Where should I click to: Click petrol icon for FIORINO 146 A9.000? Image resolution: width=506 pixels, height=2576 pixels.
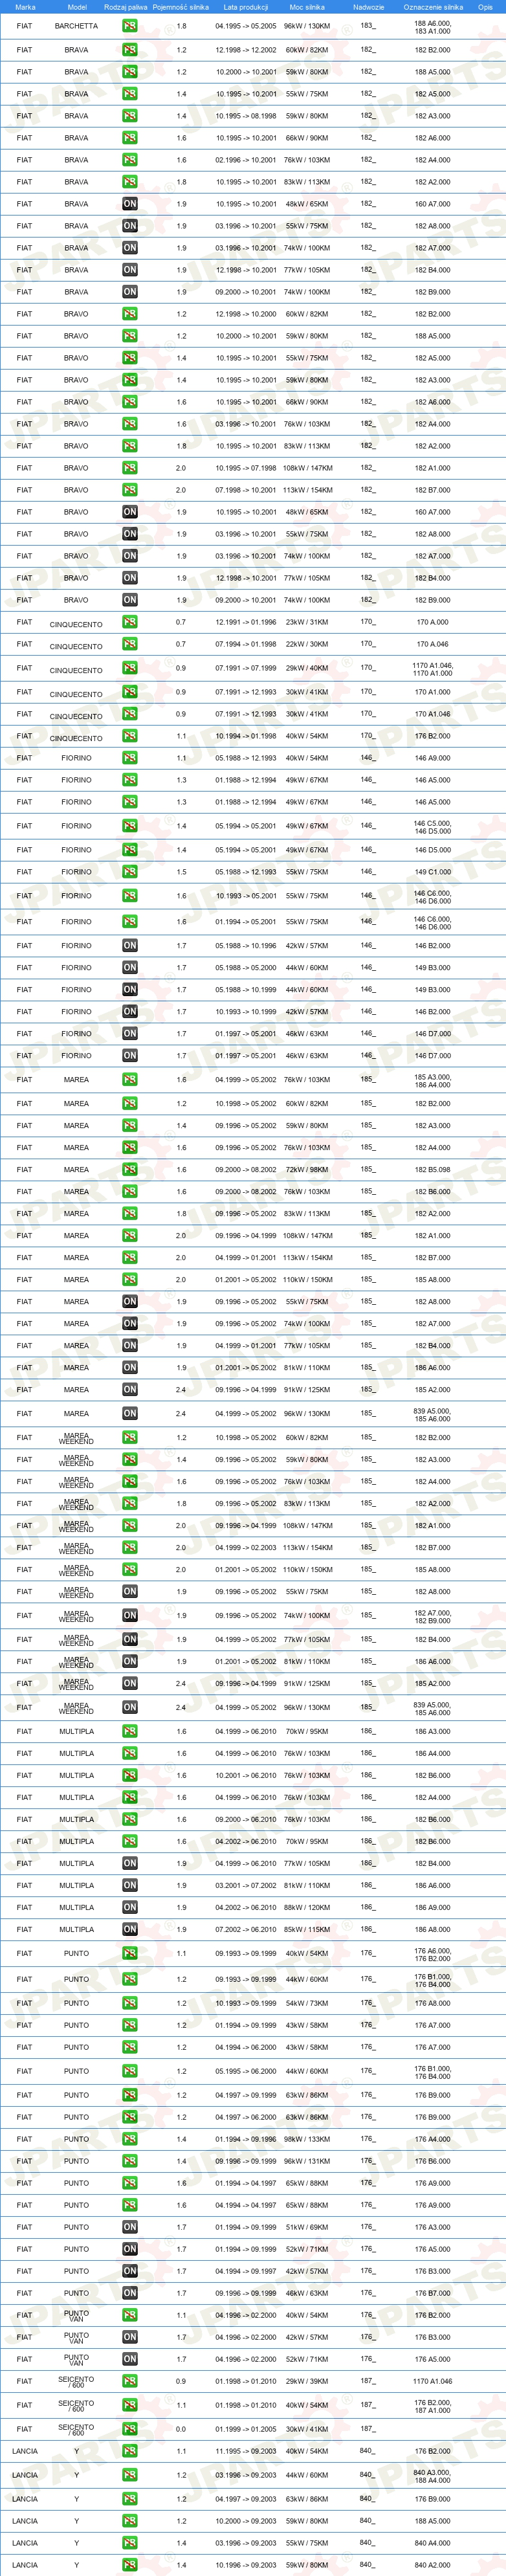pyautogui.click(x=130, y=758)
